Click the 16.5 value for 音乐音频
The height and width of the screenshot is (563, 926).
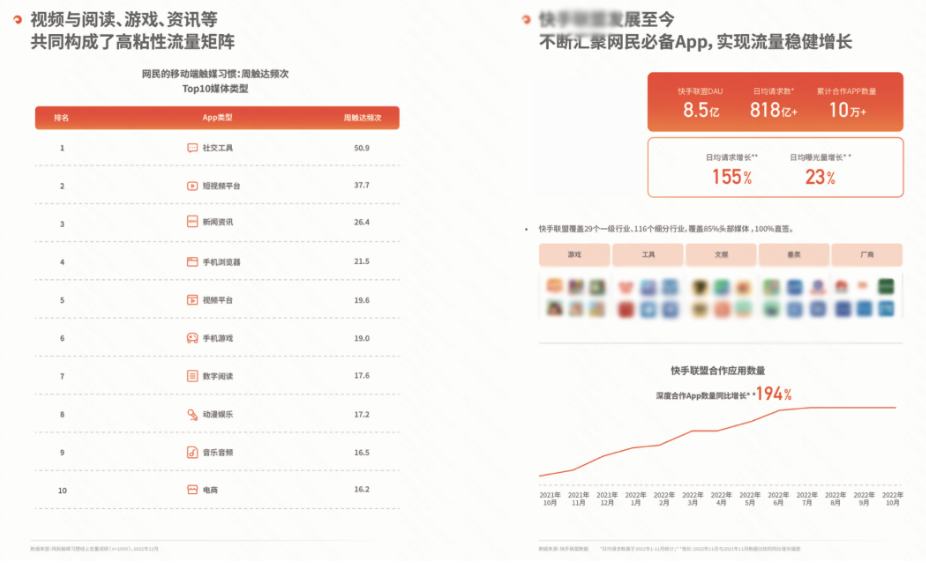click(361, 452)
